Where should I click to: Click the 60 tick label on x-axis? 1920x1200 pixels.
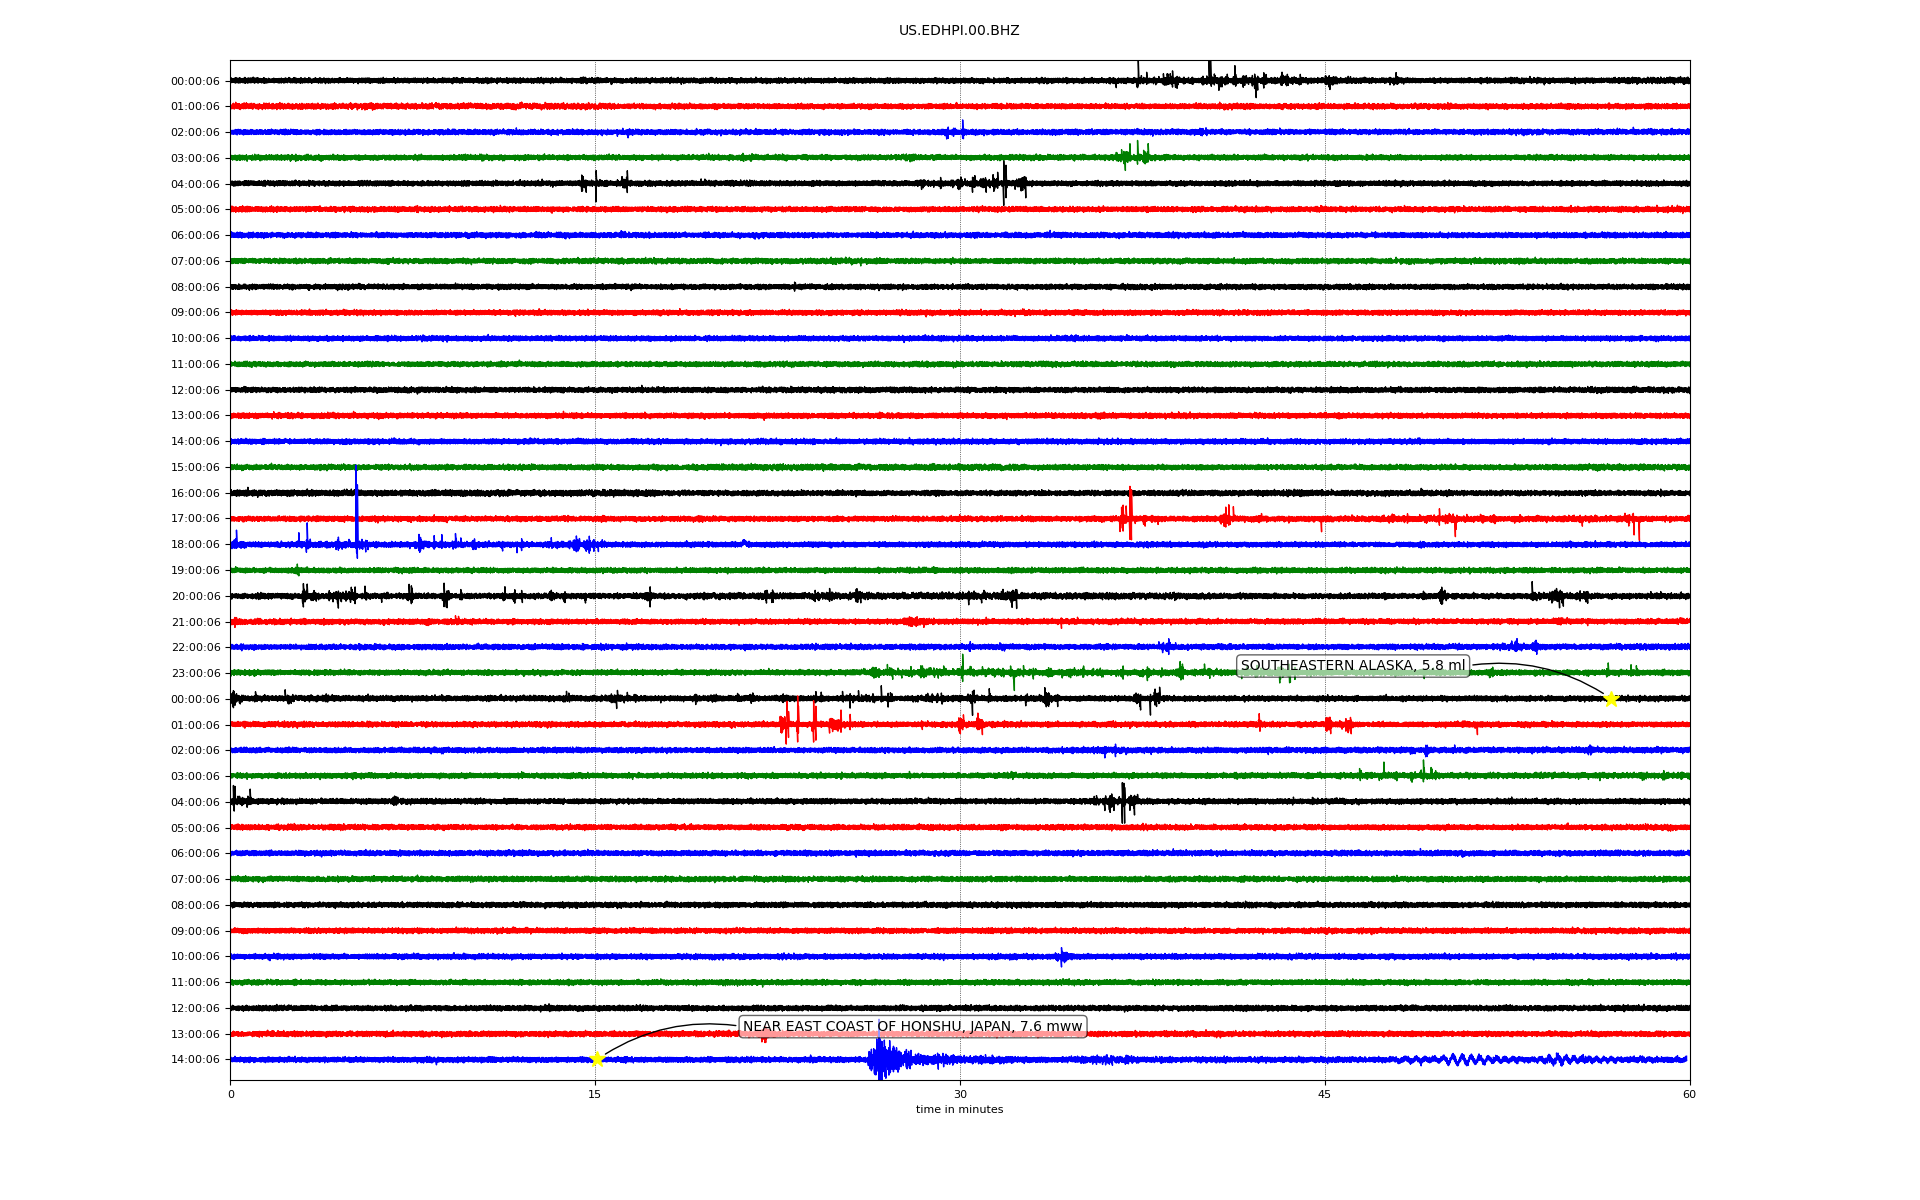(1689, 1094)
